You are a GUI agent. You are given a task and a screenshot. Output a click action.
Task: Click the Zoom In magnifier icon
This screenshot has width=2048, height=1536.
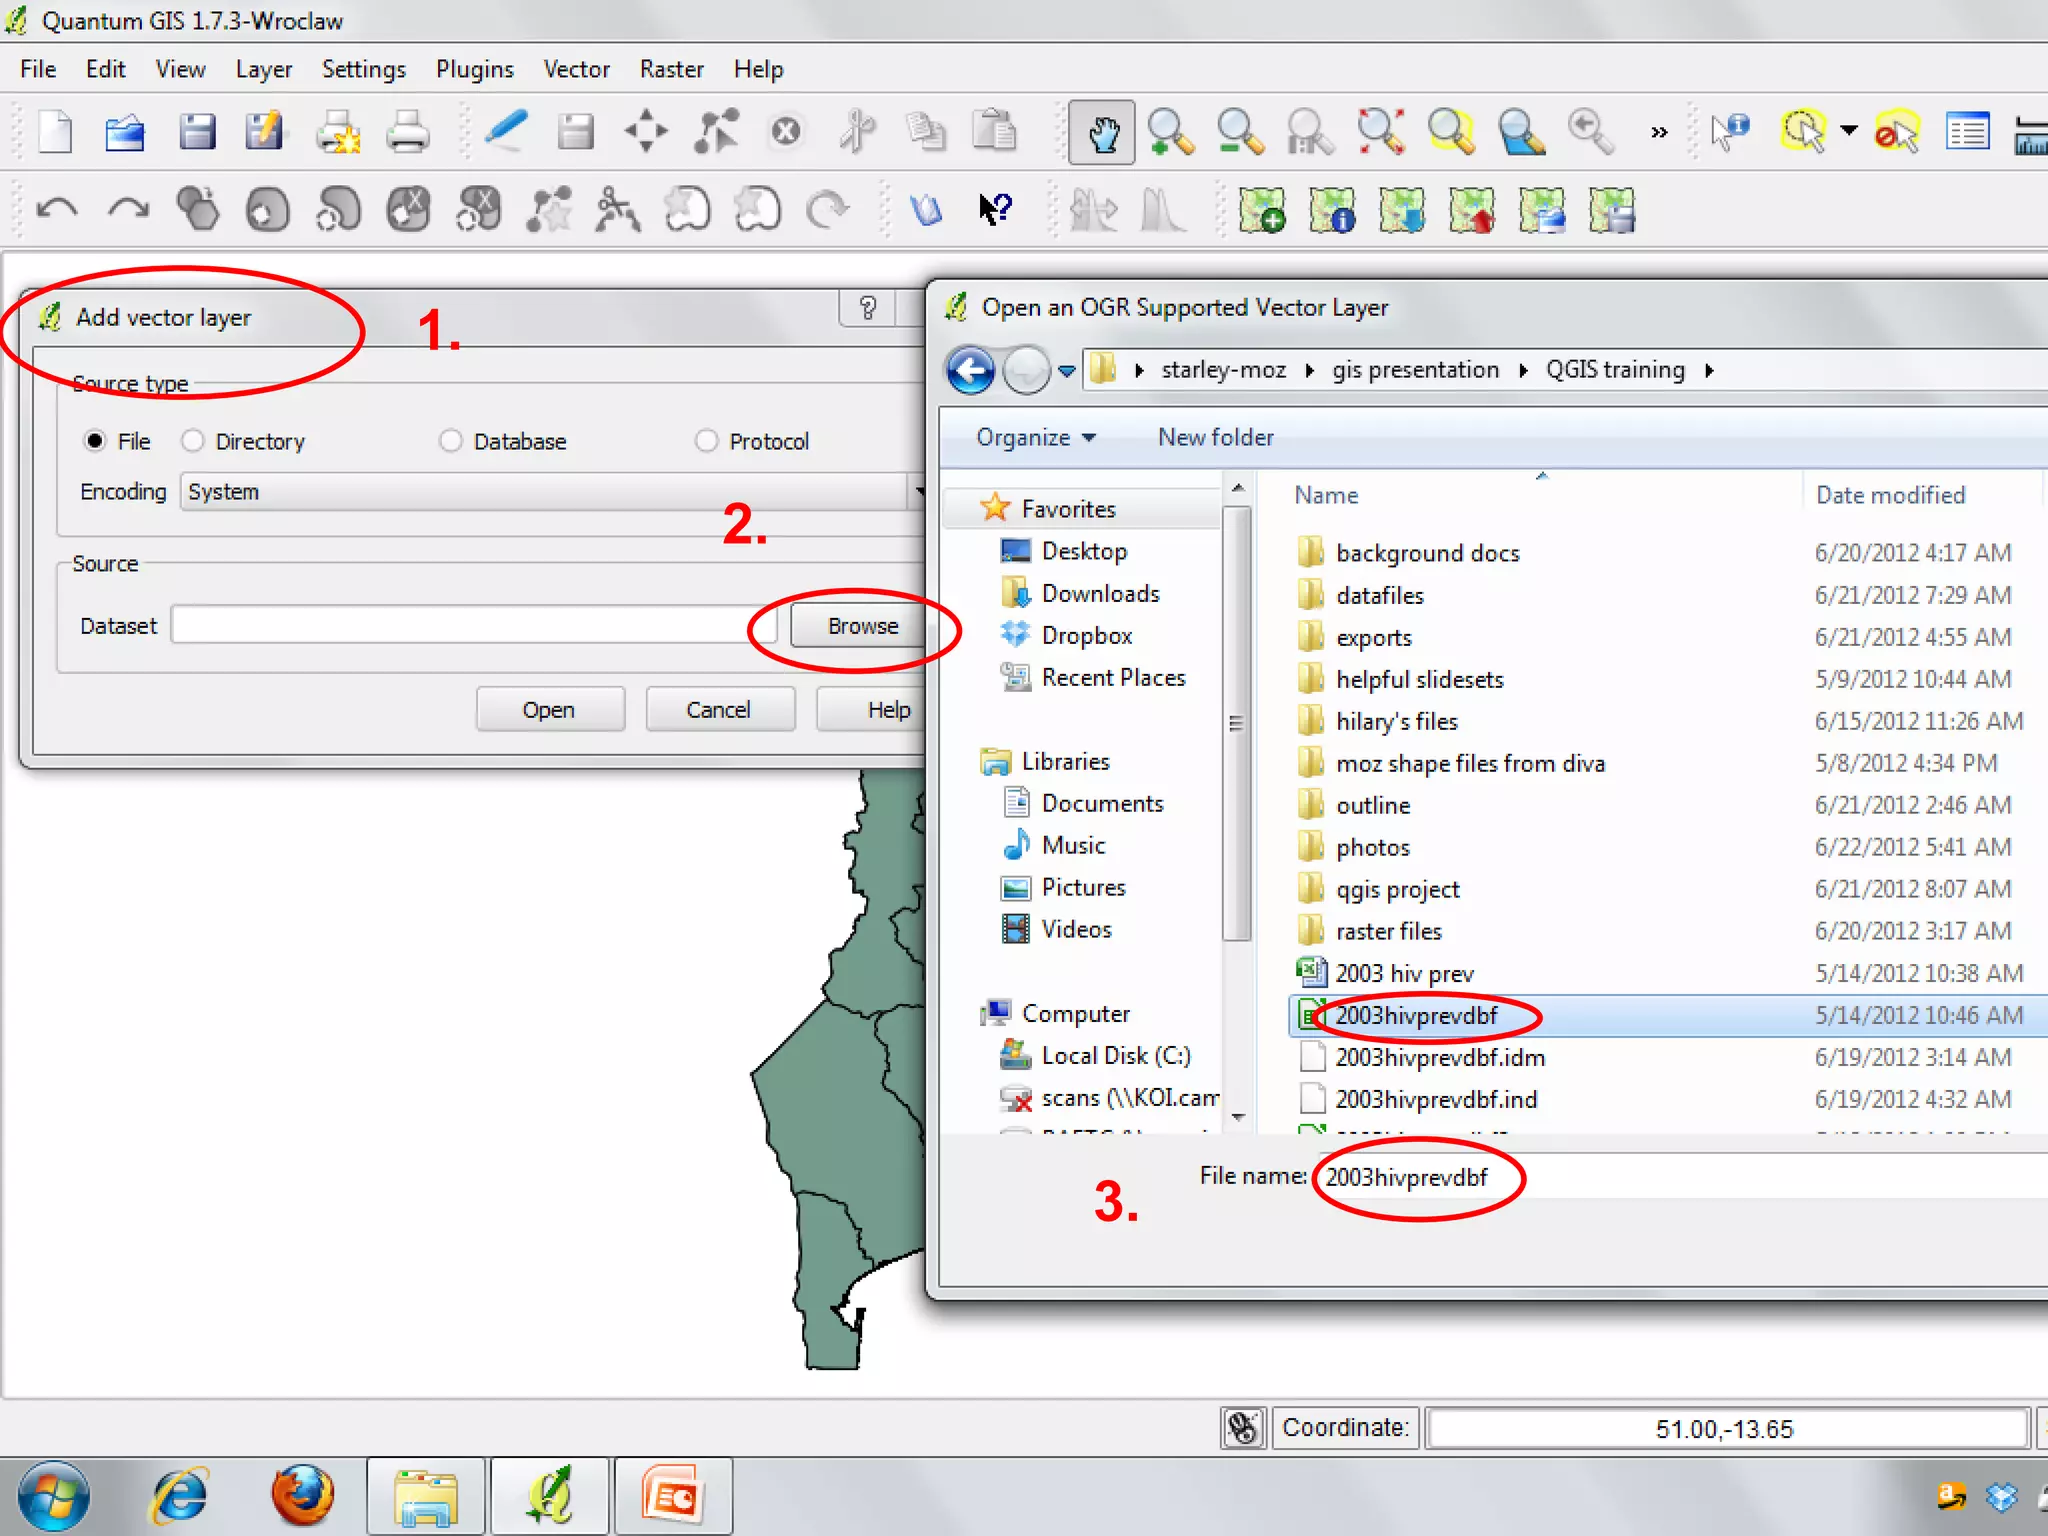[1169, 132]
